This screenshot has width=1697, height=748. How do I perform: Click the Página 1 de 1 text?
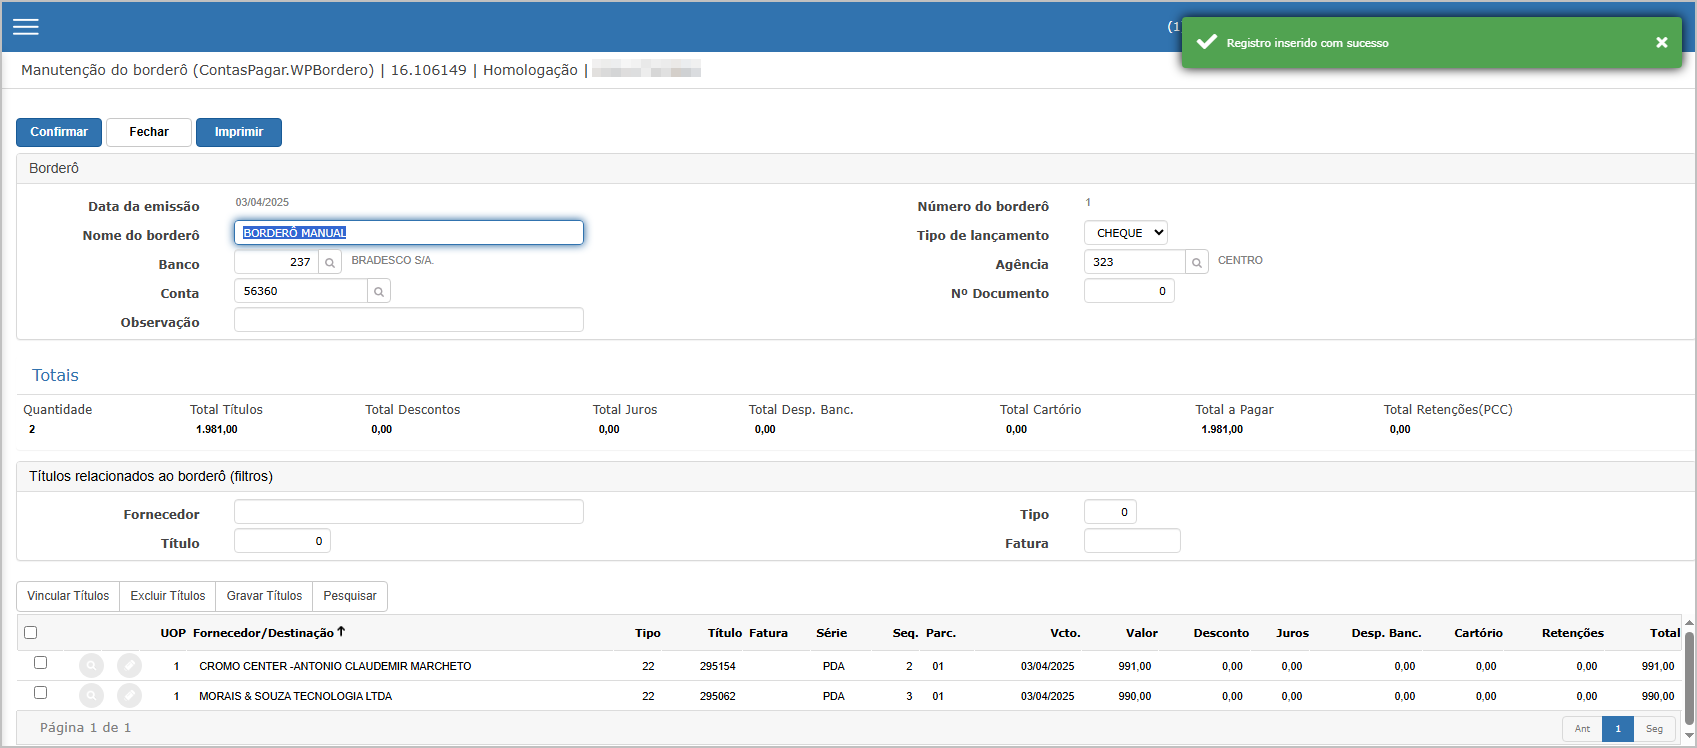pyautogui.click(x=85, y=728)
